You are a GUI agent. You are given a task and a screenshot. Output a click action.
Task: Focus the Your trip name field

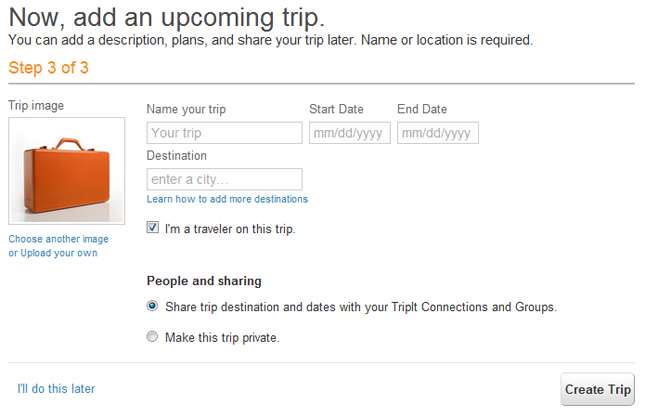[x=225, y=133]
